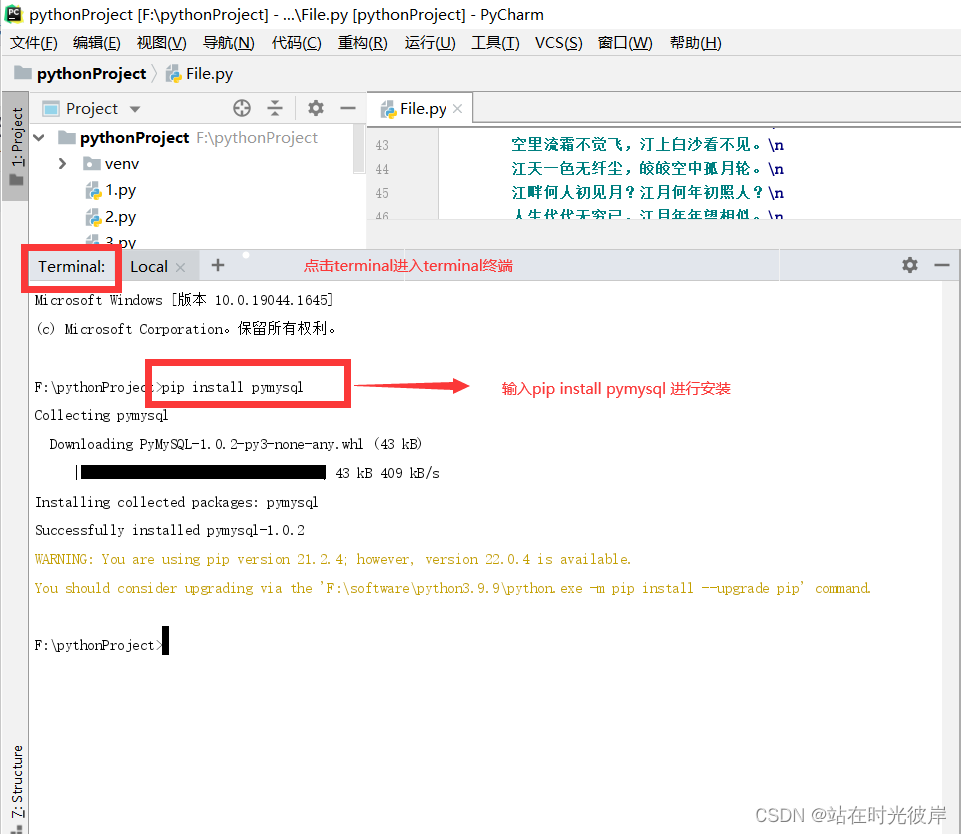The width and height of the screenshot is (961, 834).
Task: Open the 编辑(E) menu
Action: tap(97, 43)
